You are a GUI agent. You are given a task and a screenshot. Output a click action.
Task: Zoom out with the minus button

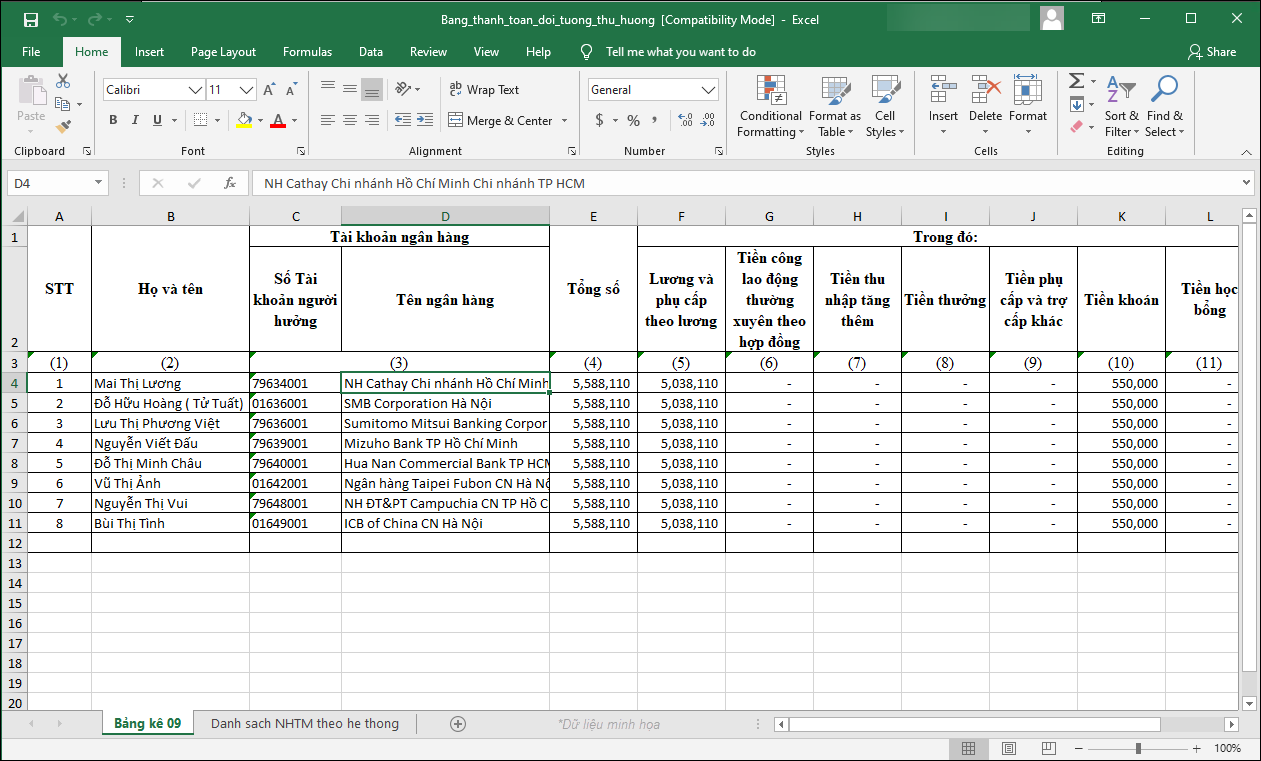[x=1079, y=749]
